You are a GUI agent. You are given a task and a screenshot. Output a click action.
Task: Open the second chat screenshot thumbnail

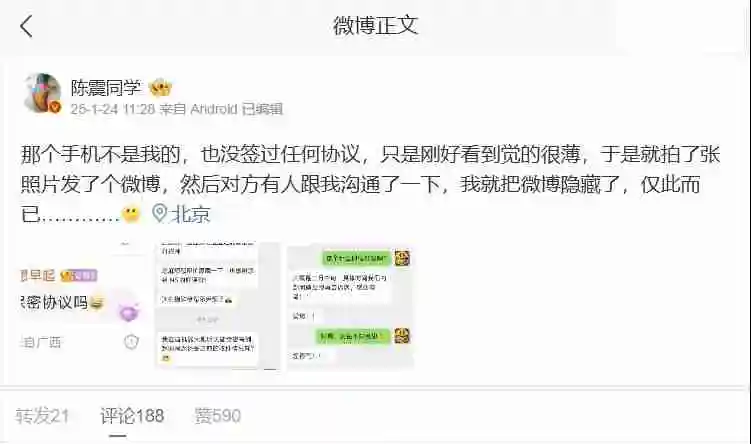pos(217,306)
